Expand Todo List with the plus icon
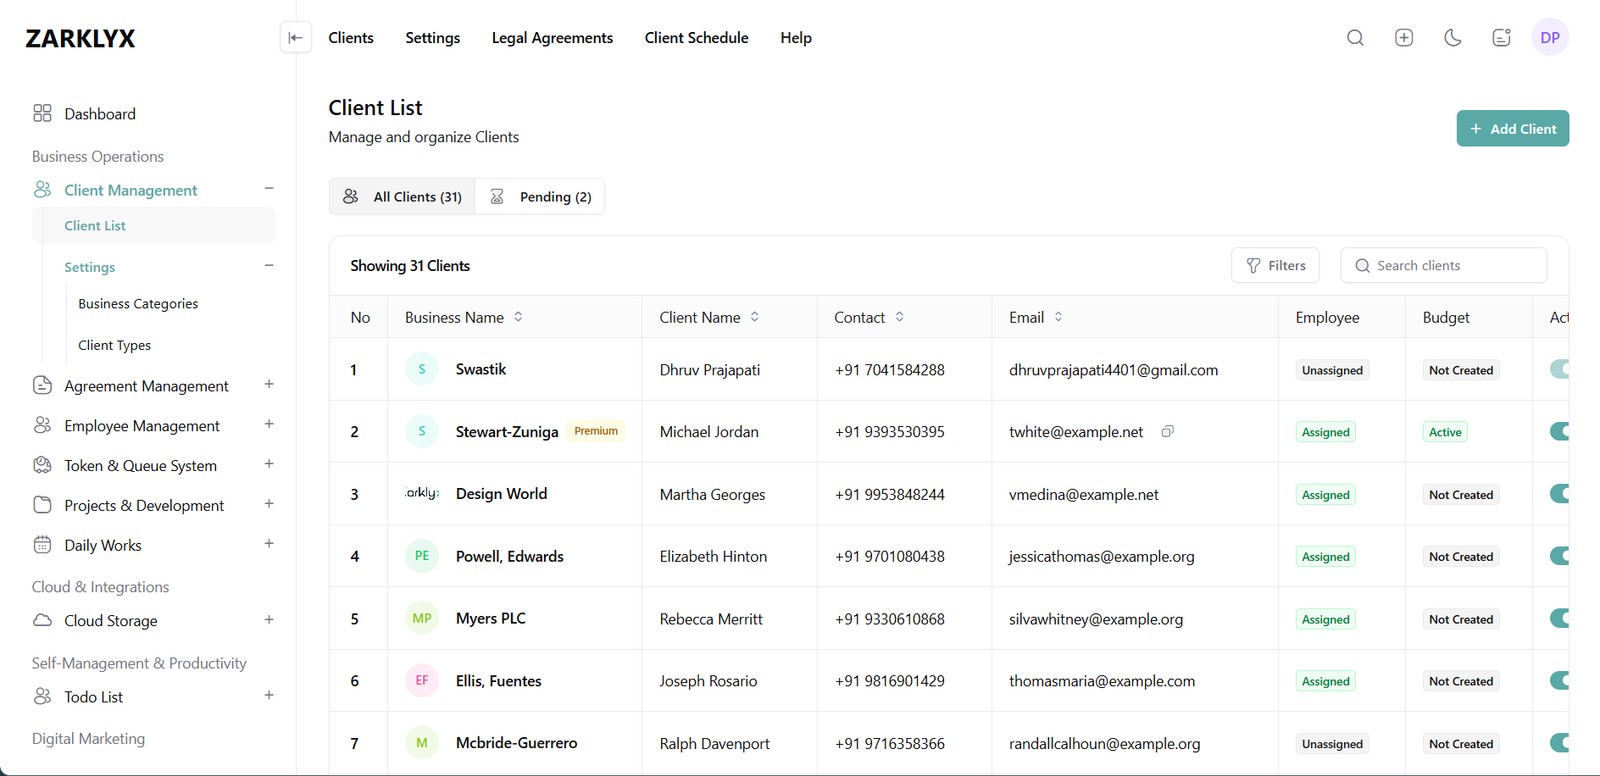This screenshot has width=1600, height=776. 269,695
